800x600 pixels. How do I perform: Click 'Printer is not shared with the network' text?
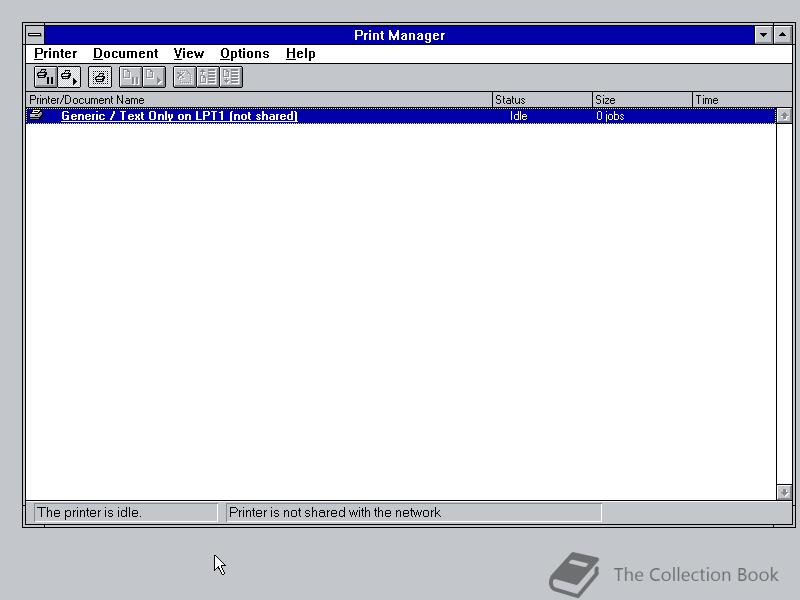pyautogui.click(x=335, y=512)
